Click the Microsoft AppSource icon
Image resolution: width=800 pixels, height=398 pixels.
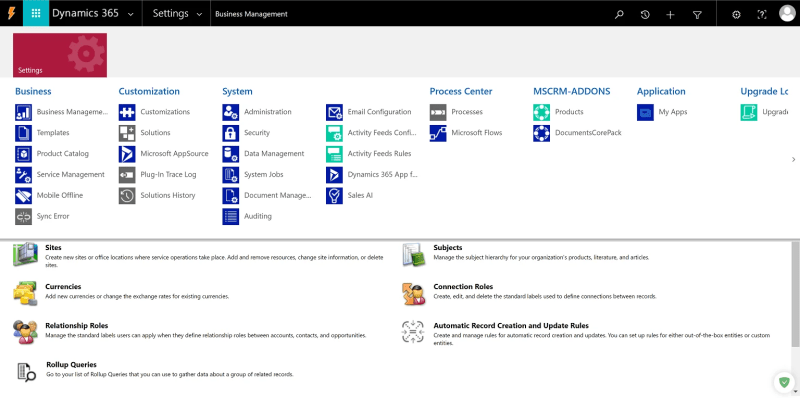(x=127, y=154)
